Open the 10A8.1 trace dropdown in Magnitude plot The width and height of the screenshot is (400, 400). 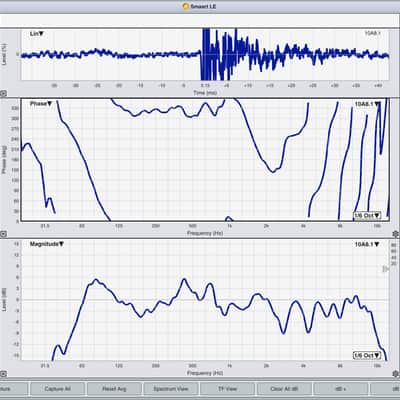coord(367,244)
